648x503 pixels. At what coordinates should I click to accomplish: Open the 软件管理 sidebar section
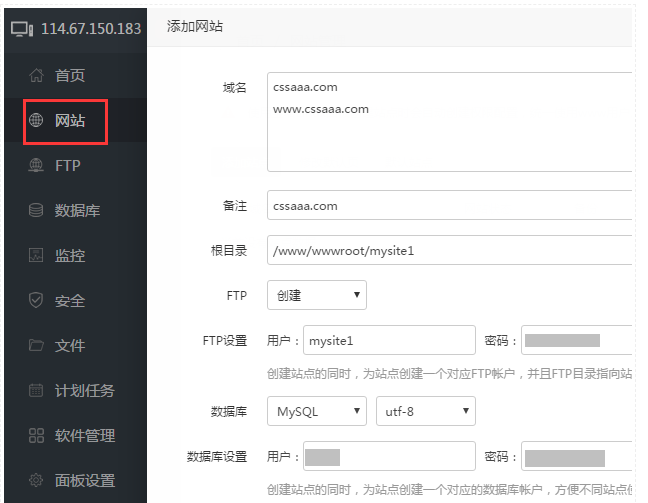coord(76,436)
